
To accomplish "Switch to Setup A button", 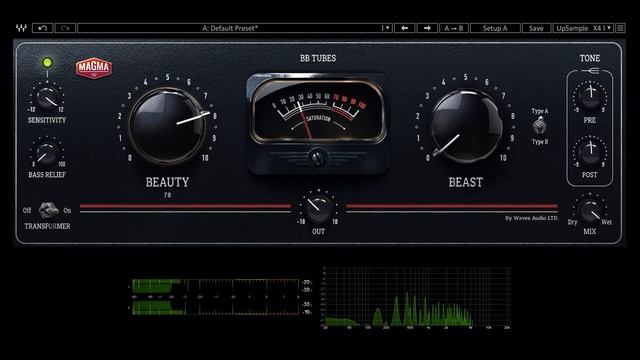I will [x=495, y=28].
